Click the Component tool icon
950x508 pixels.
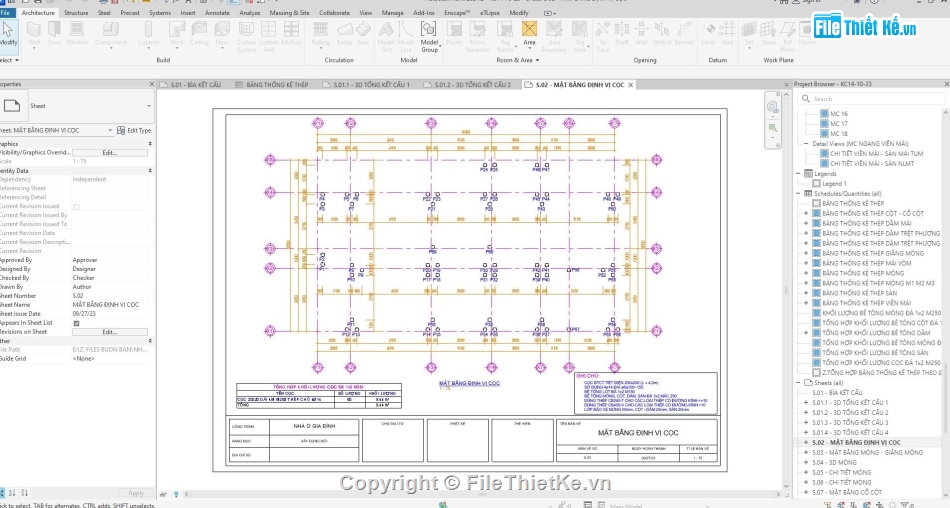coord(111,33)
